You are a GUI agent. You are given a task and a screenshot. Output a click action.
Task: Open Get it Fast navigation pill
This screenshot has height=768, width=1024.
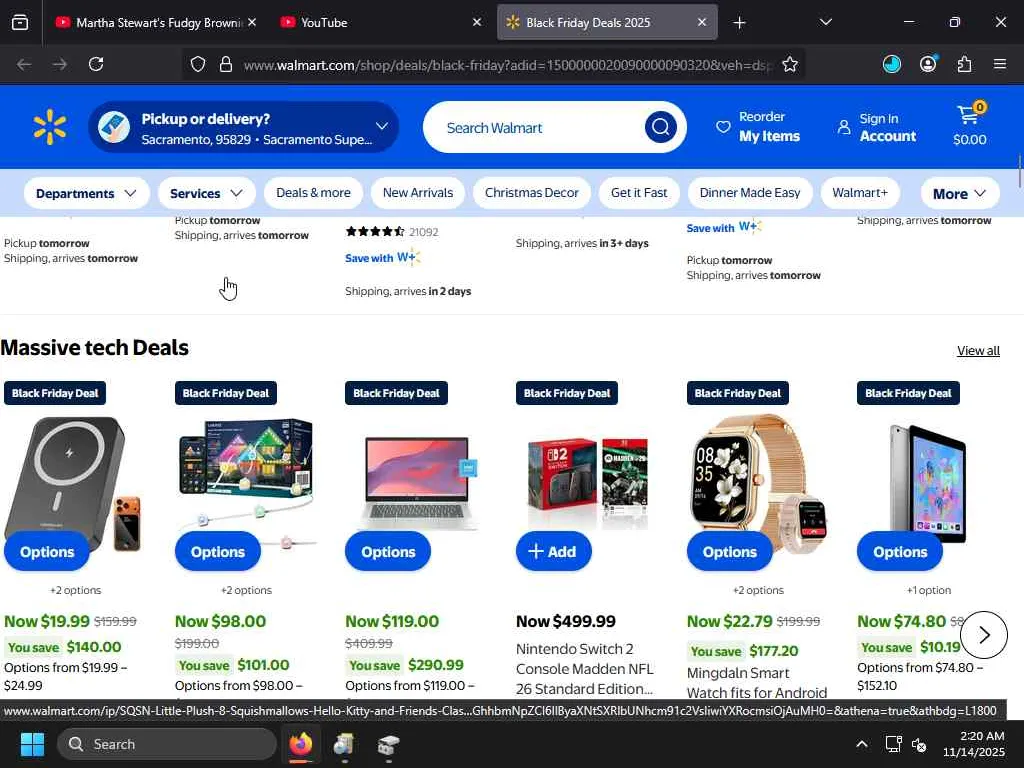[639, 193]
